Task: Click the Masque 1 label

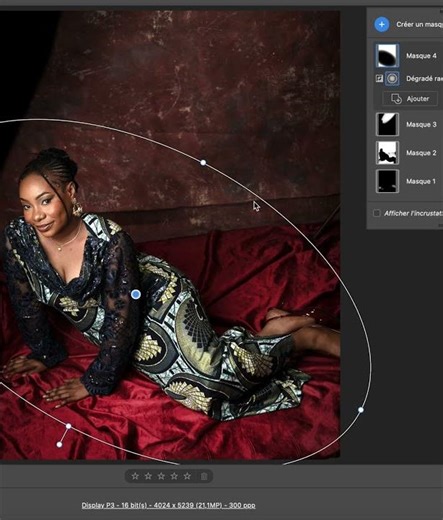Action: (x=421, y=181)
